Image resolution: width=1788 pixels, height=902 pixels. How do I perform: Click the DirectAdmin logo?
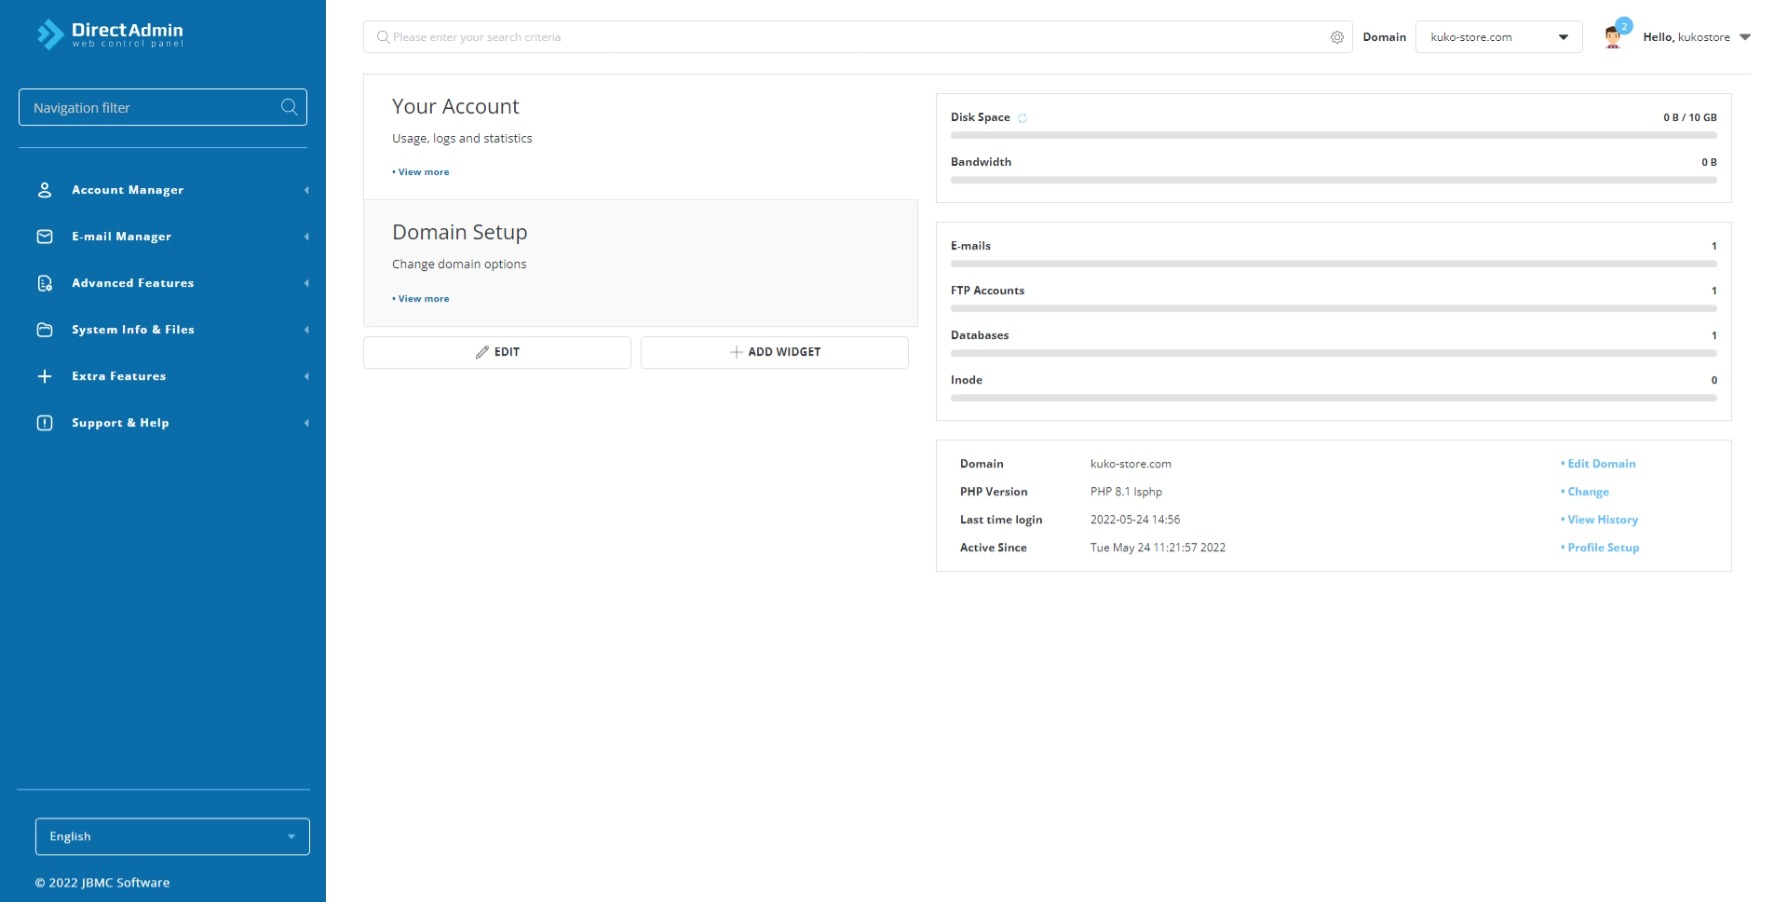point(110,34)
